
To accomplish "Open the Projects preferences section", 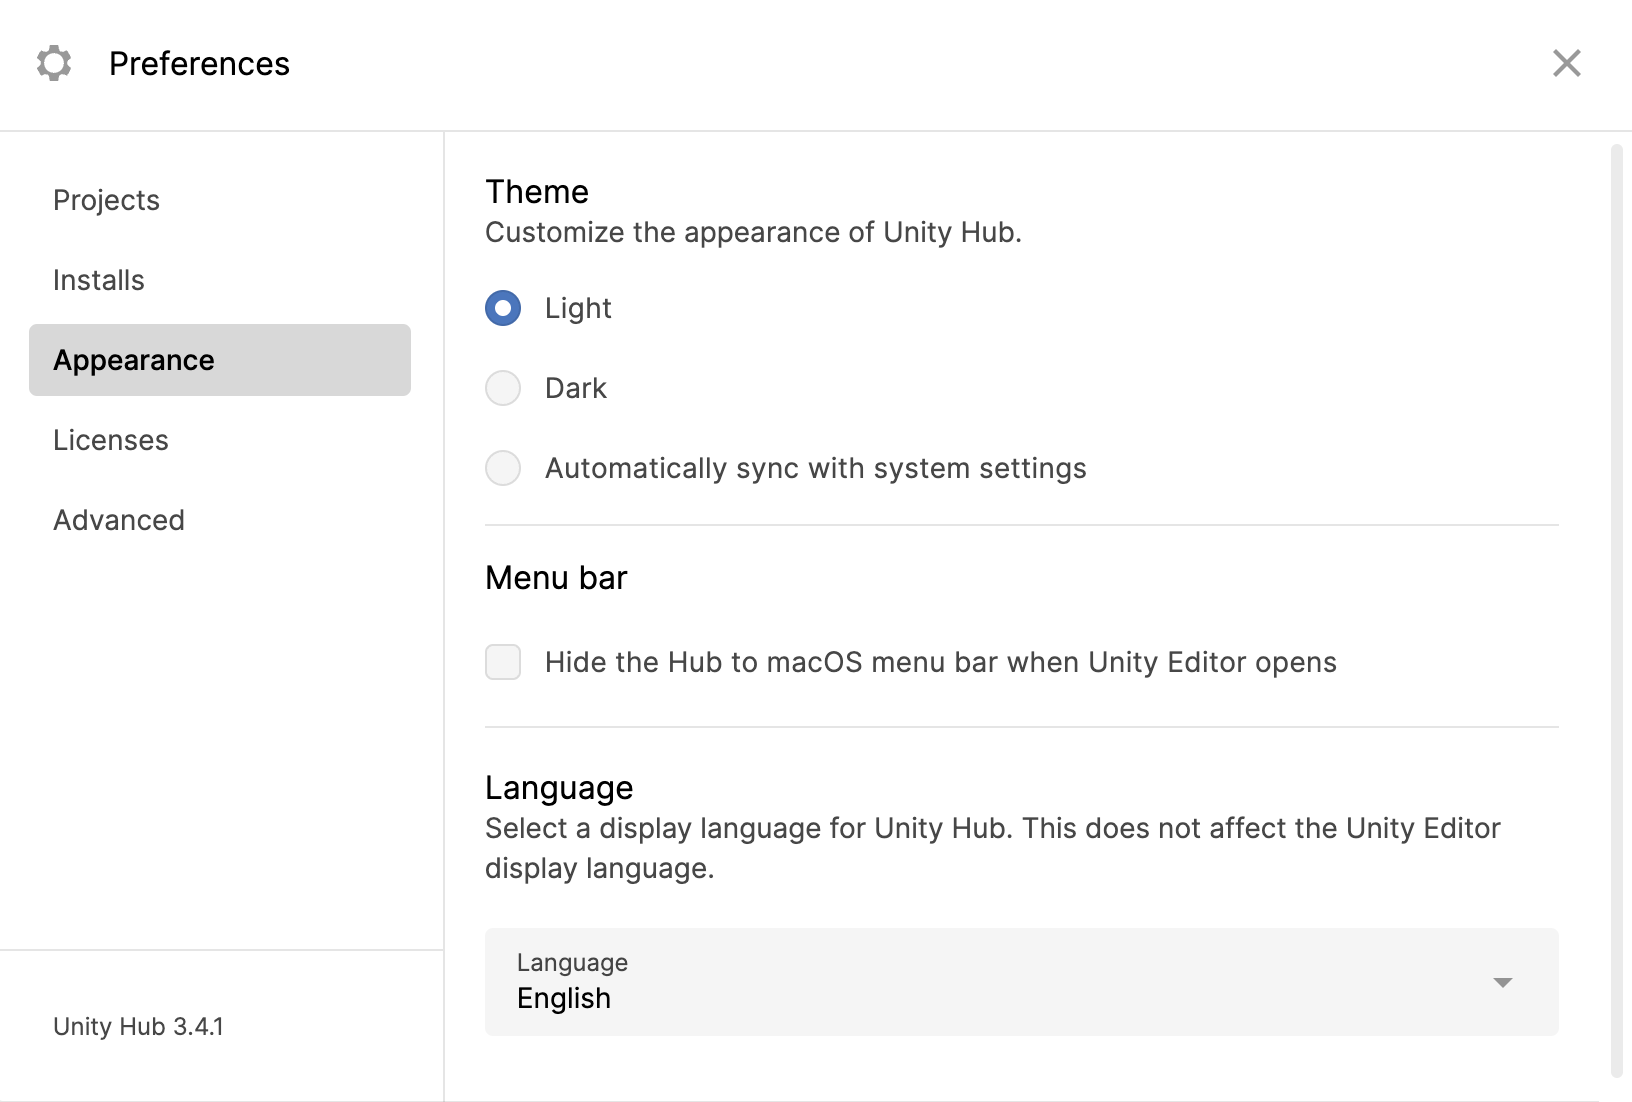I will tap(106, 200).
